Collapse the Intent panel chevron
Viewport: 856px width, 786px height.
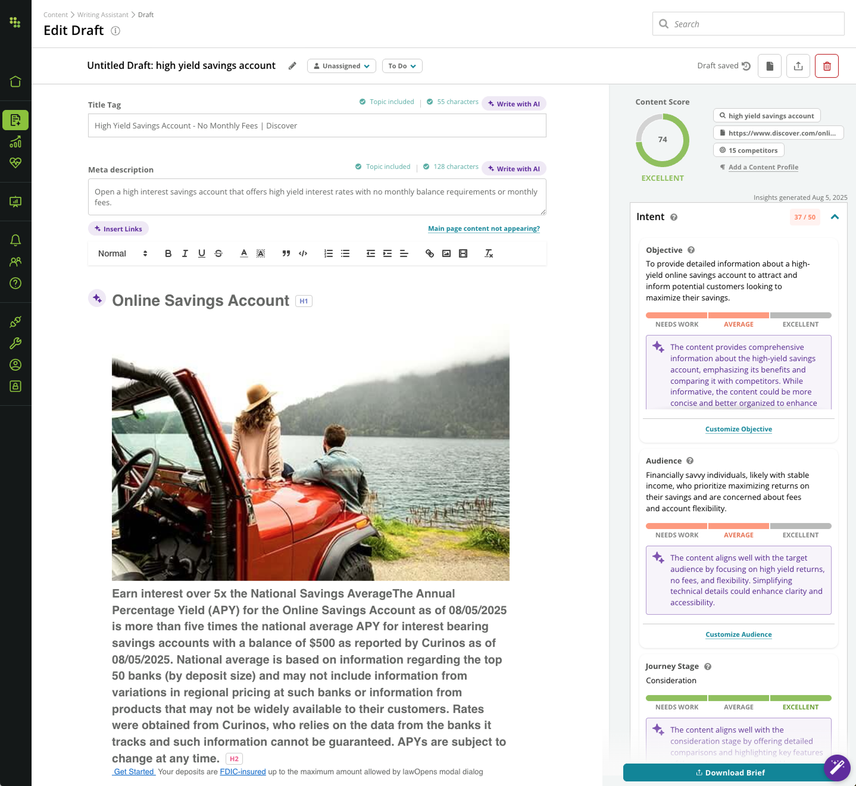click(834, 217)
